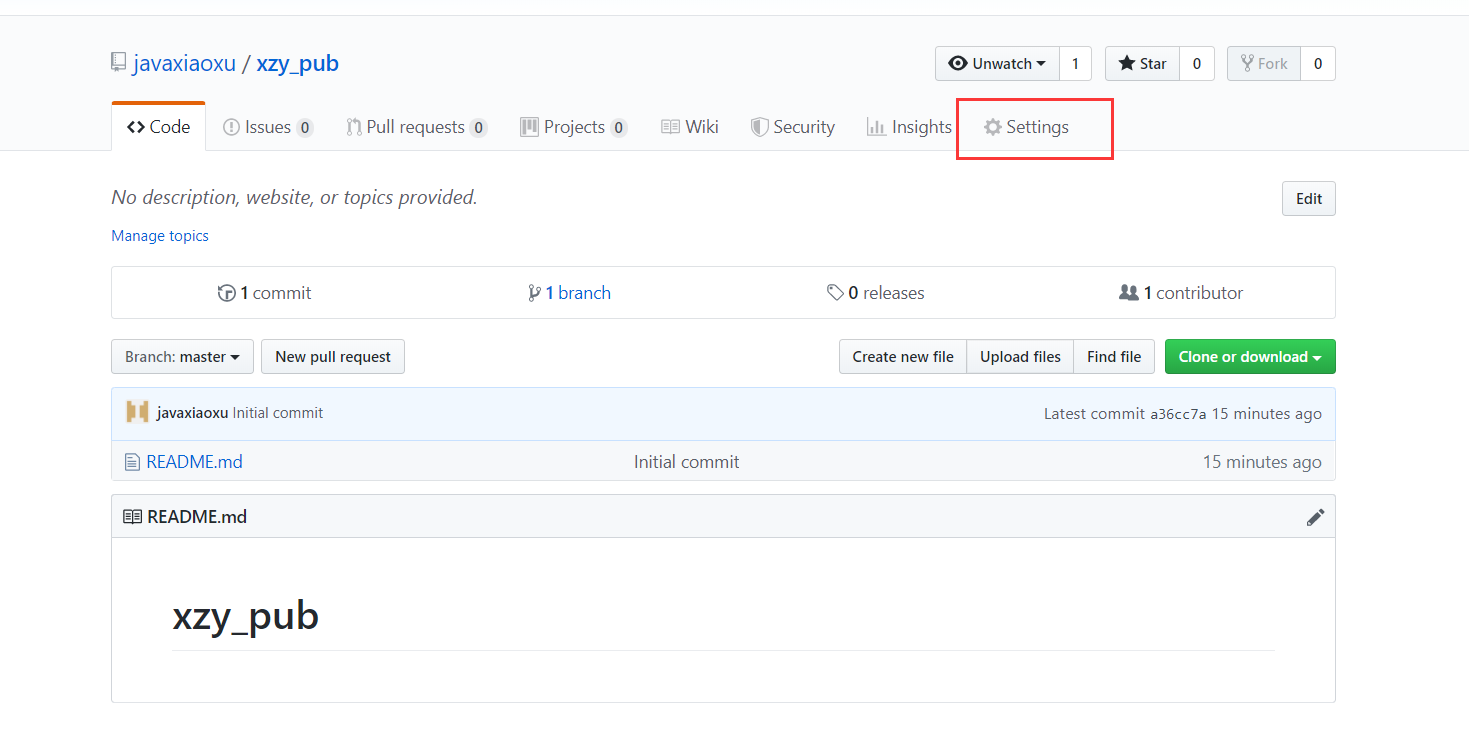Open the javaxiaoxu owner link

[x=184, y=63]
